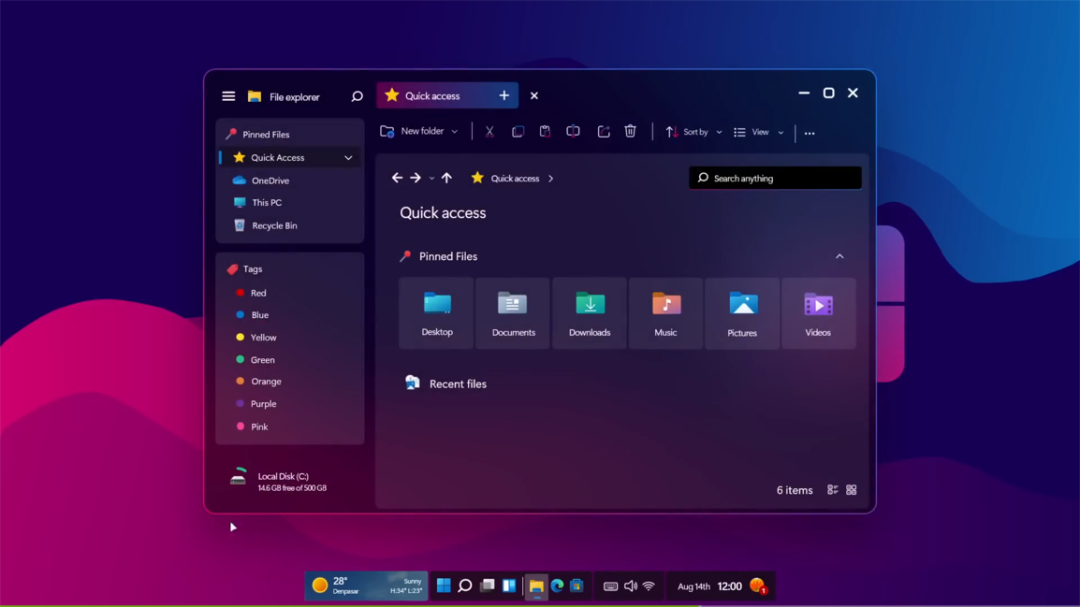Create a New folder
Image resolution: width=1080 pixels, height=607 pixels.
pyautogui.click(x=412, y=132)
